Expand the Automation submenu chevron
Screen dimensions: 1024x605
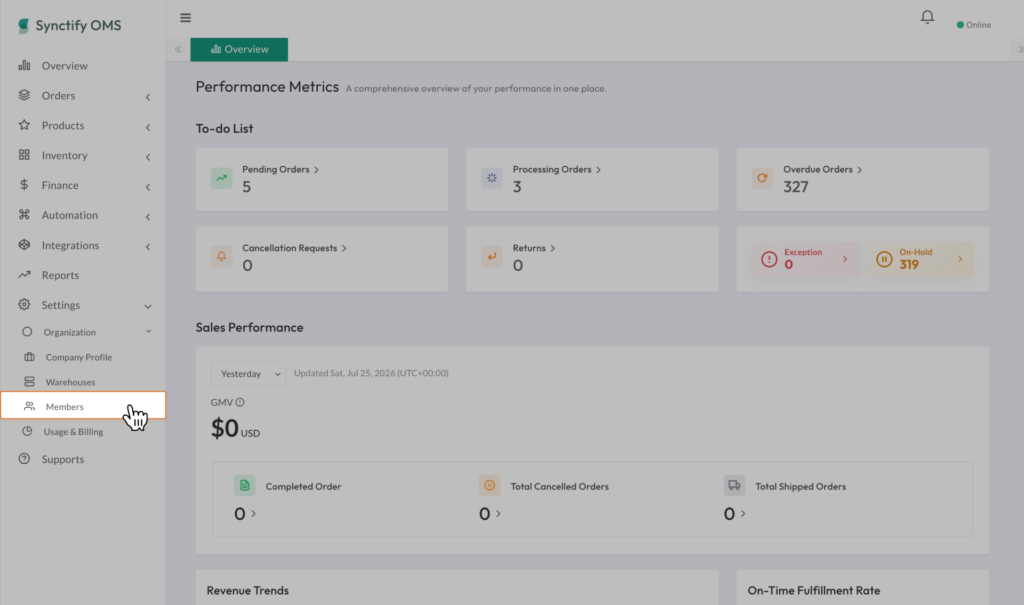point(148,216)
